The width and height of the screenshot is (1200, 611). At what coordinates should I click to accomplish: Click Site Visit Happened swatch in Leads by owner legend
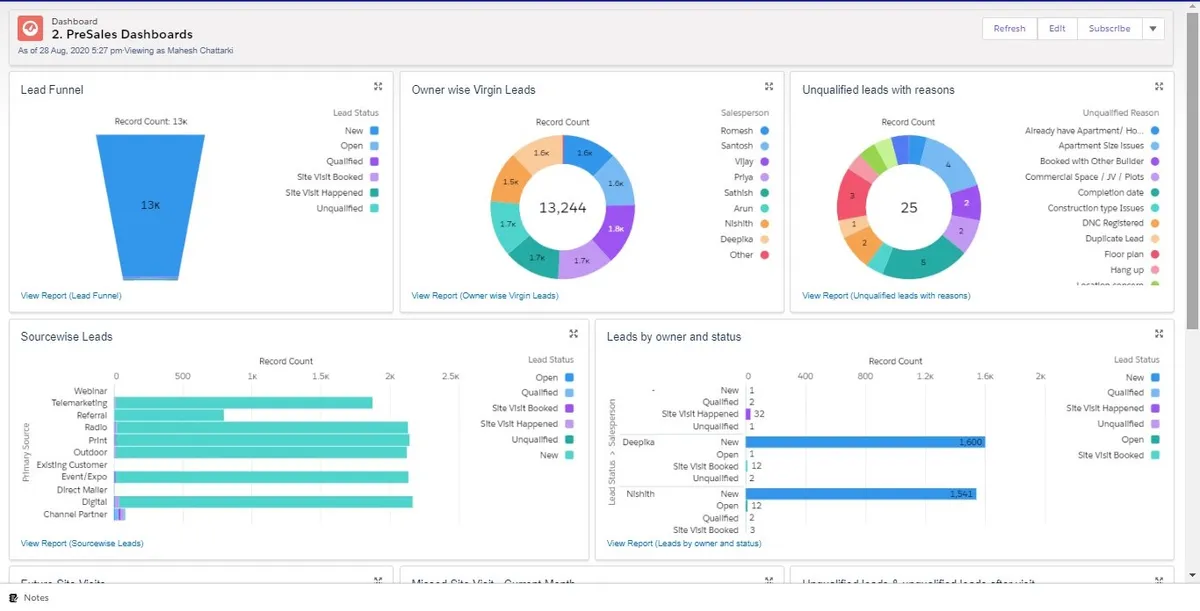point(1155,408)
